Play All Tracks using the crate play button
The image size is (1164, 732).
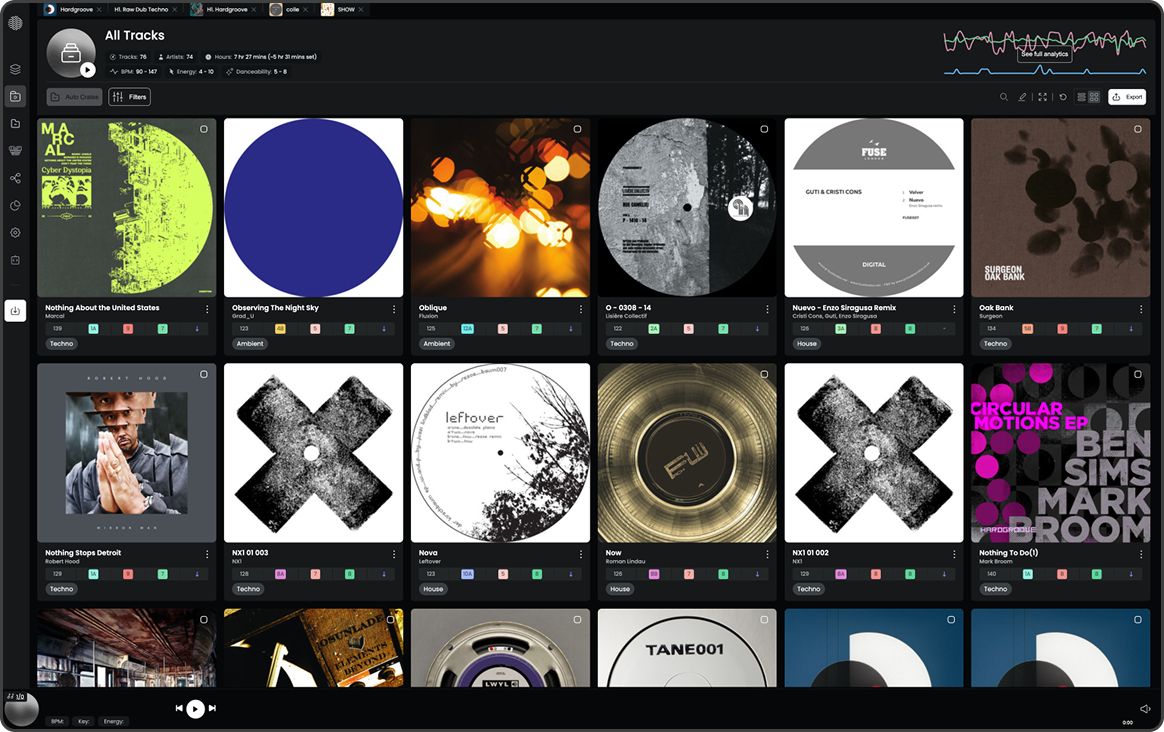coord(88,70)
